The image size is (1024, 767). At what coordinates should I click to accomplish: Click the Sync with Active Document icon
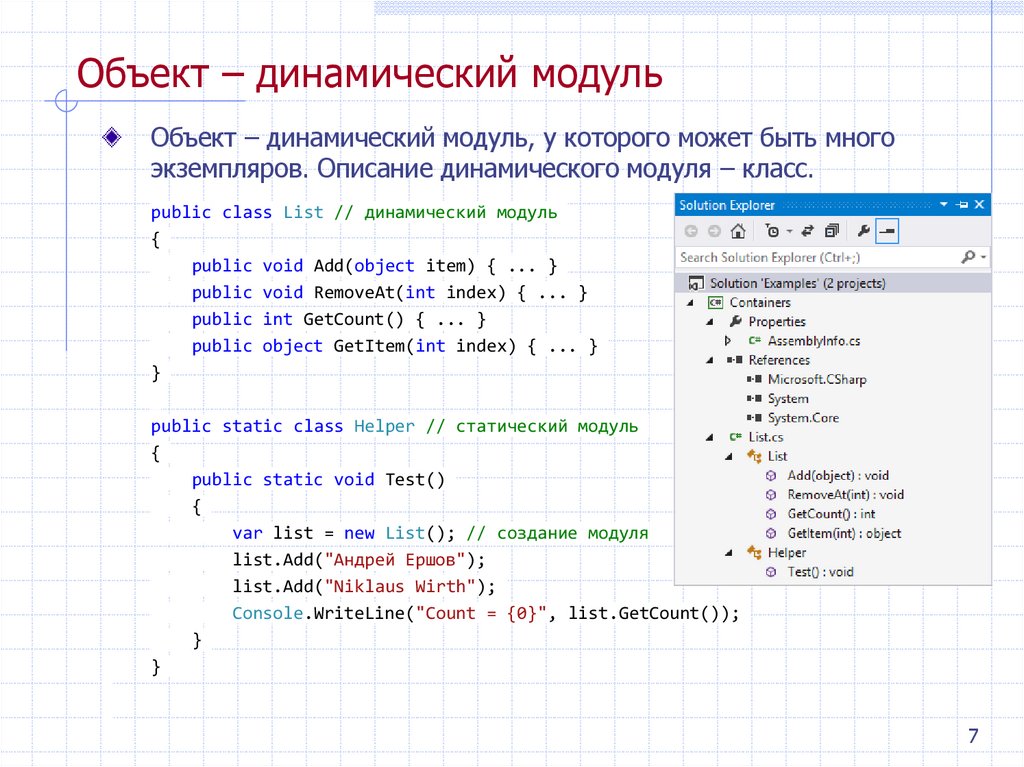tap(807, 230)
